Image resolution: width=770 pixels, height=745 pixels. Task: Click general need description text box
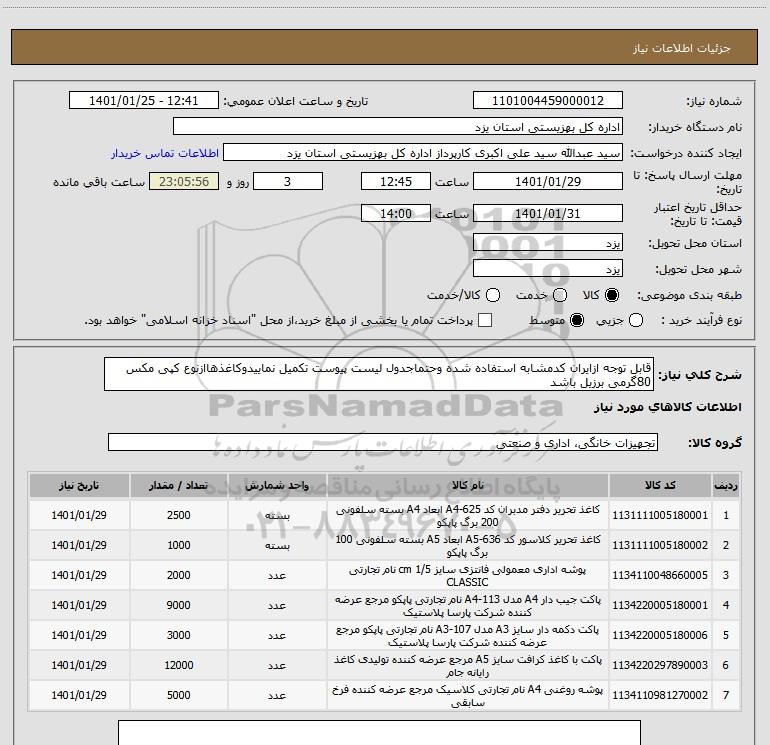[x=379, y=375]
